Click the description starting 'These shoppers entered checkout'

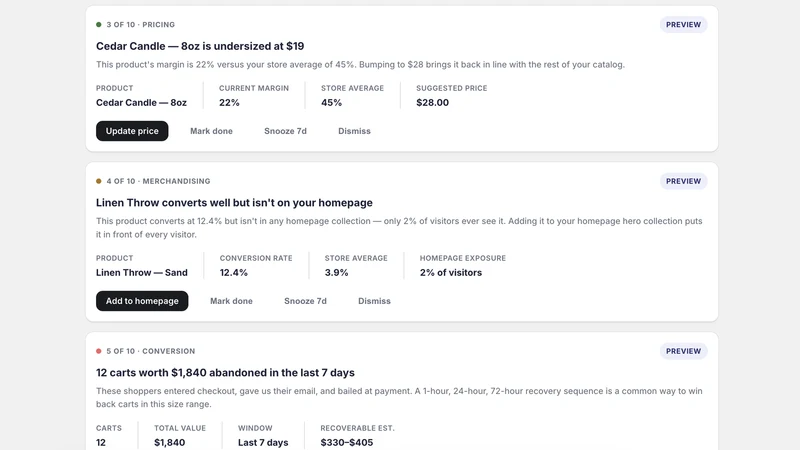[399, 397]
